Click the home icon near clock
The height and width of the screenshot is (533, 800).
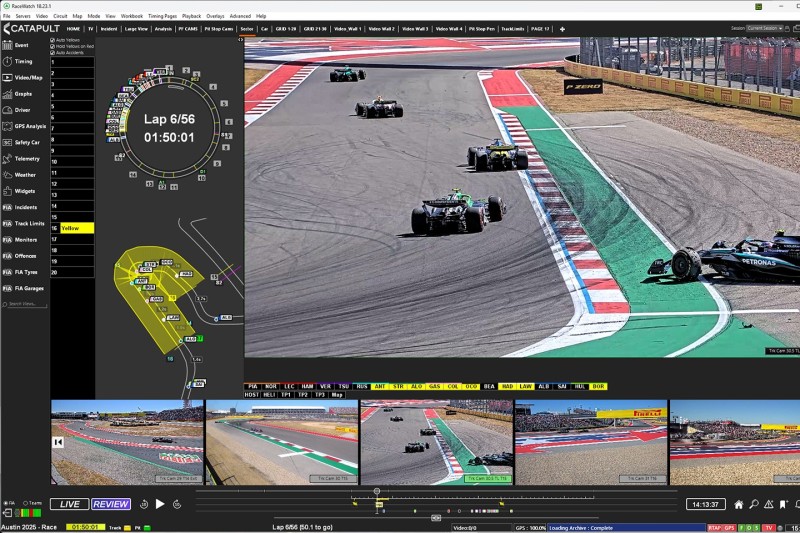pyautogui.click(x=738, y=504)
